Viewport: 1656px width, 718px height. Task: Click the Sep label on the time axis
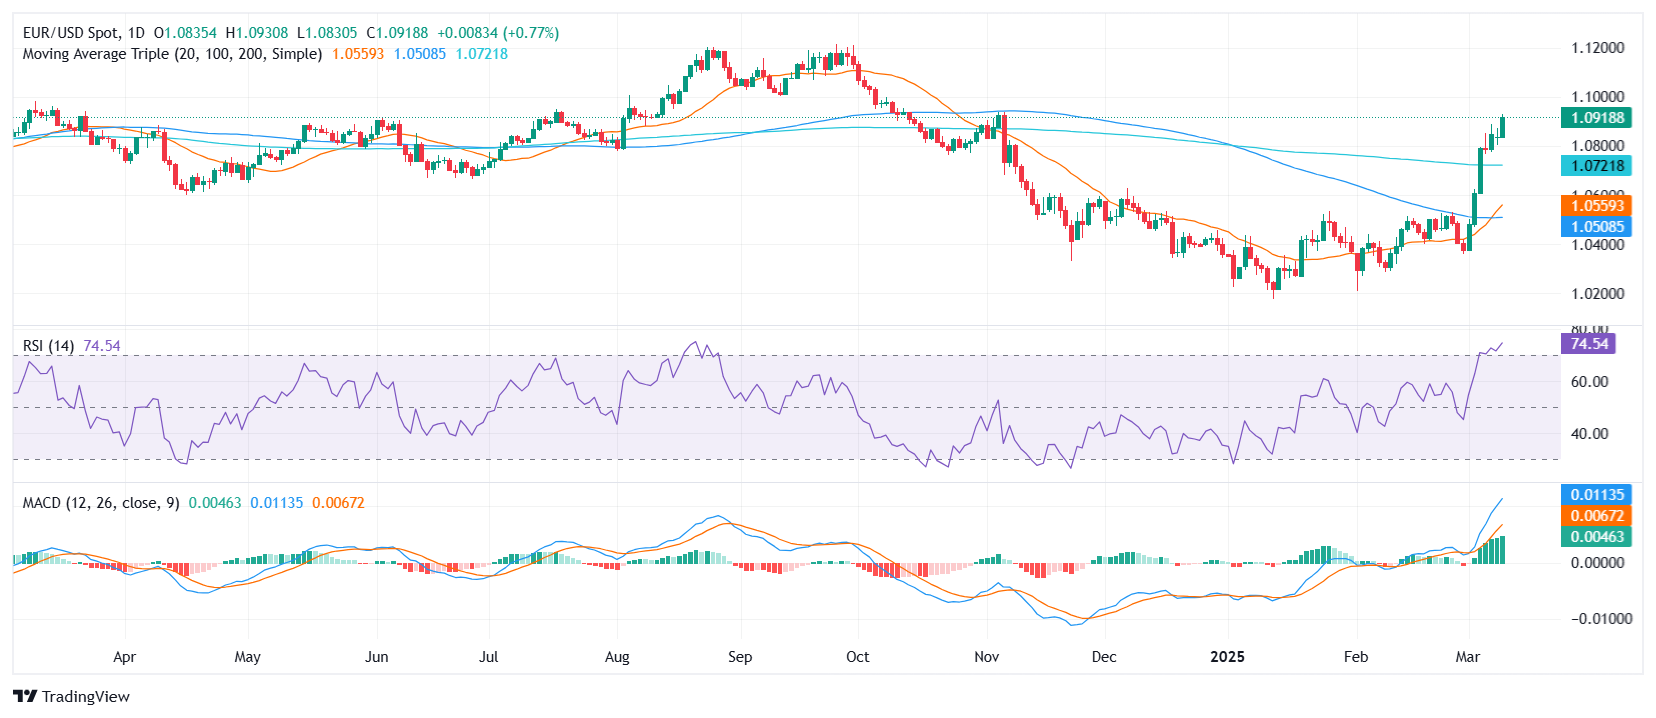click(x=740, y=657)
